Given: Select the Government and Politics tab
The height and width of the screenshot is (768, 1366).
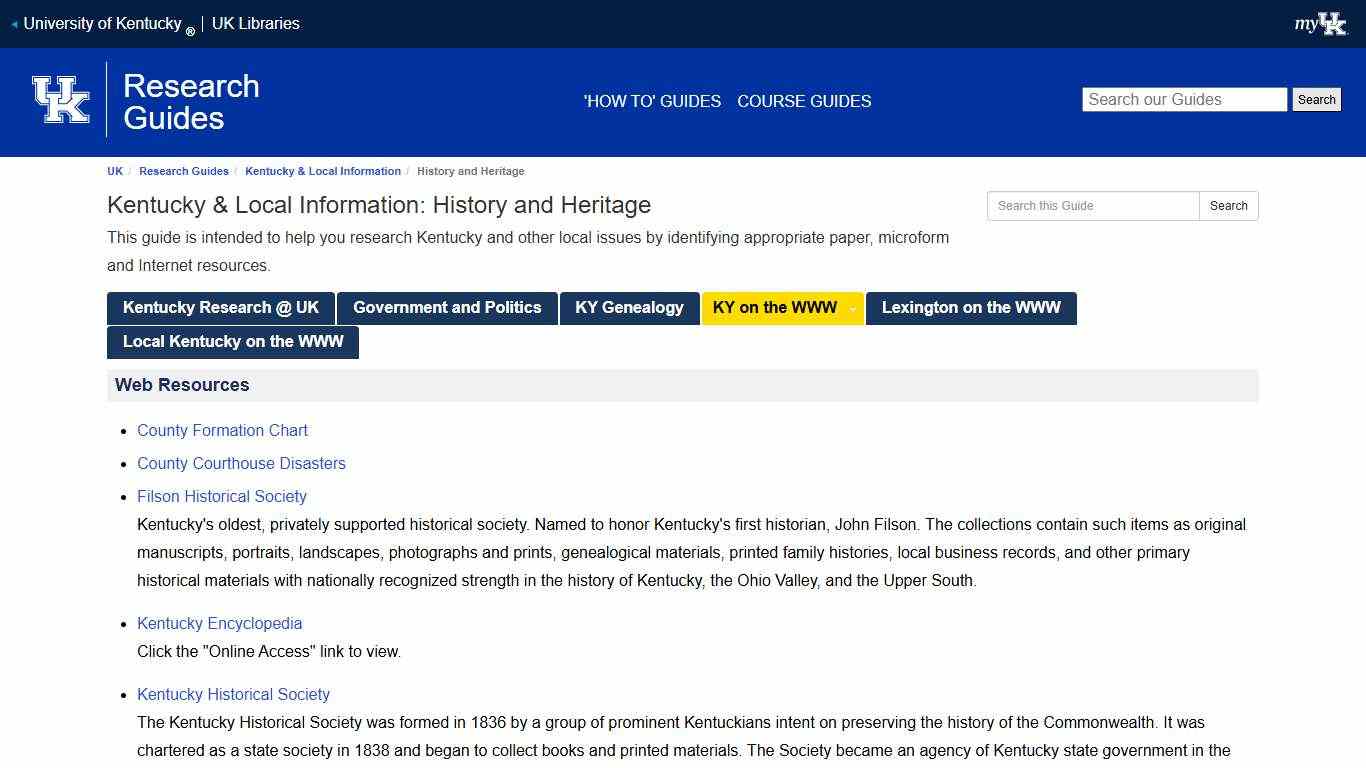Looking at the screenshot, I should [447, 307].
